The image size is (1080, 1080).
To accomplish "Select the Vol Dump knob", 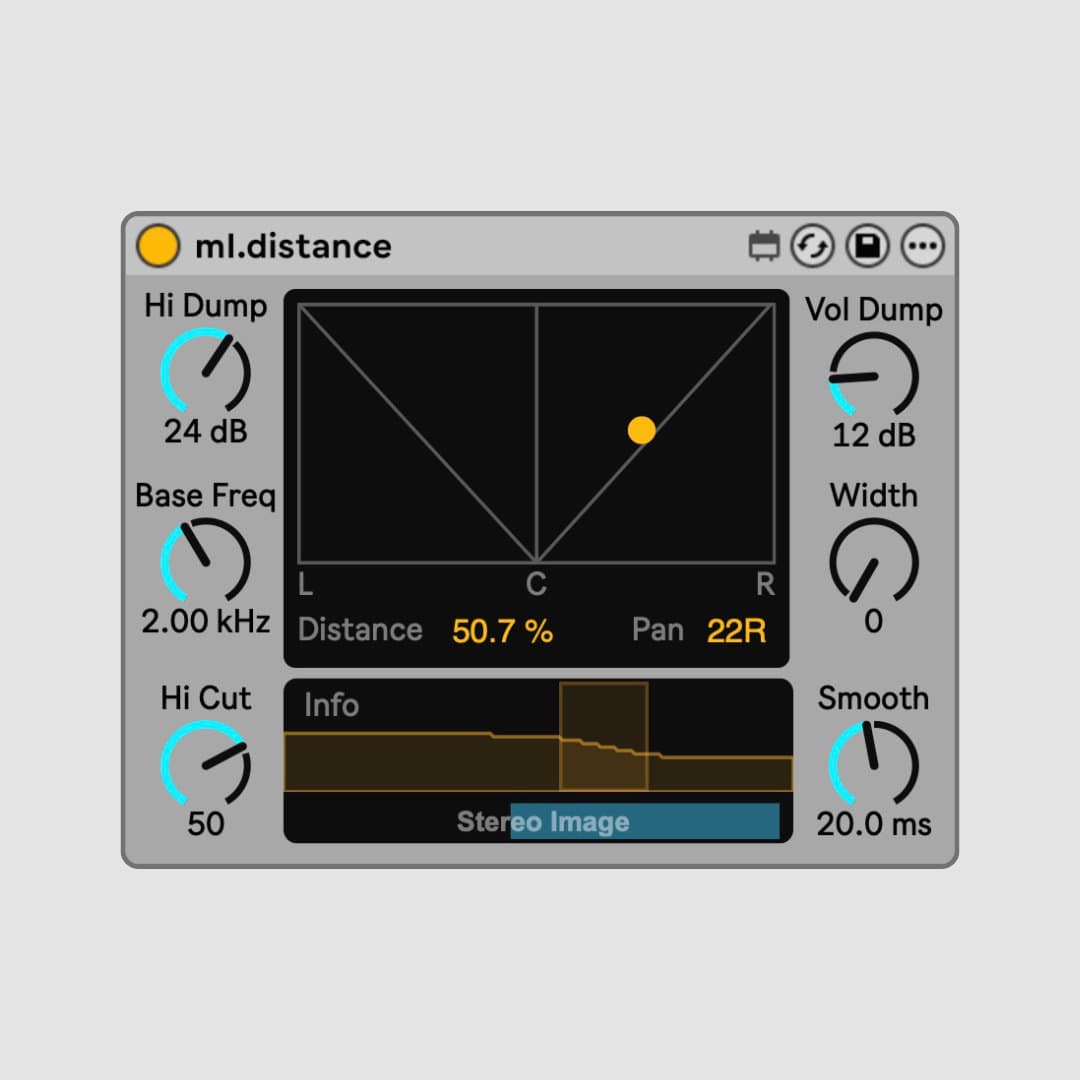I will click(874, 376).
